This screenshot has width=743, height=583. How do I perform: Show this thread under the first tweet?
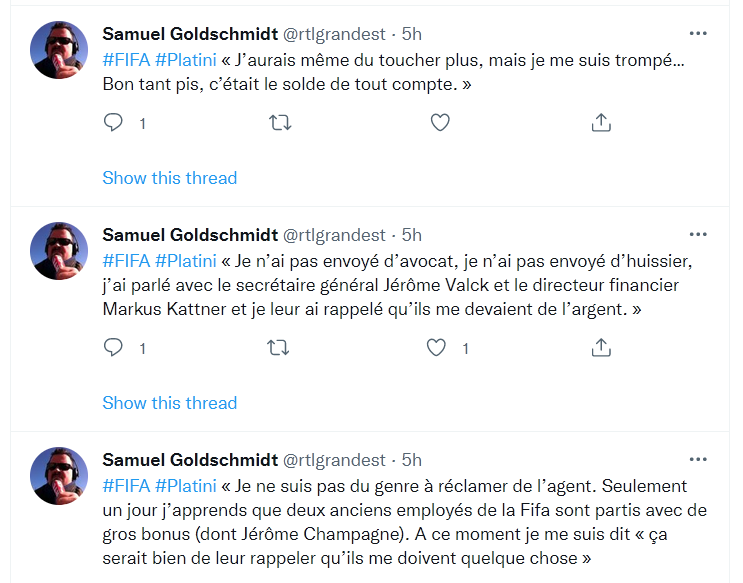(170, 178)
